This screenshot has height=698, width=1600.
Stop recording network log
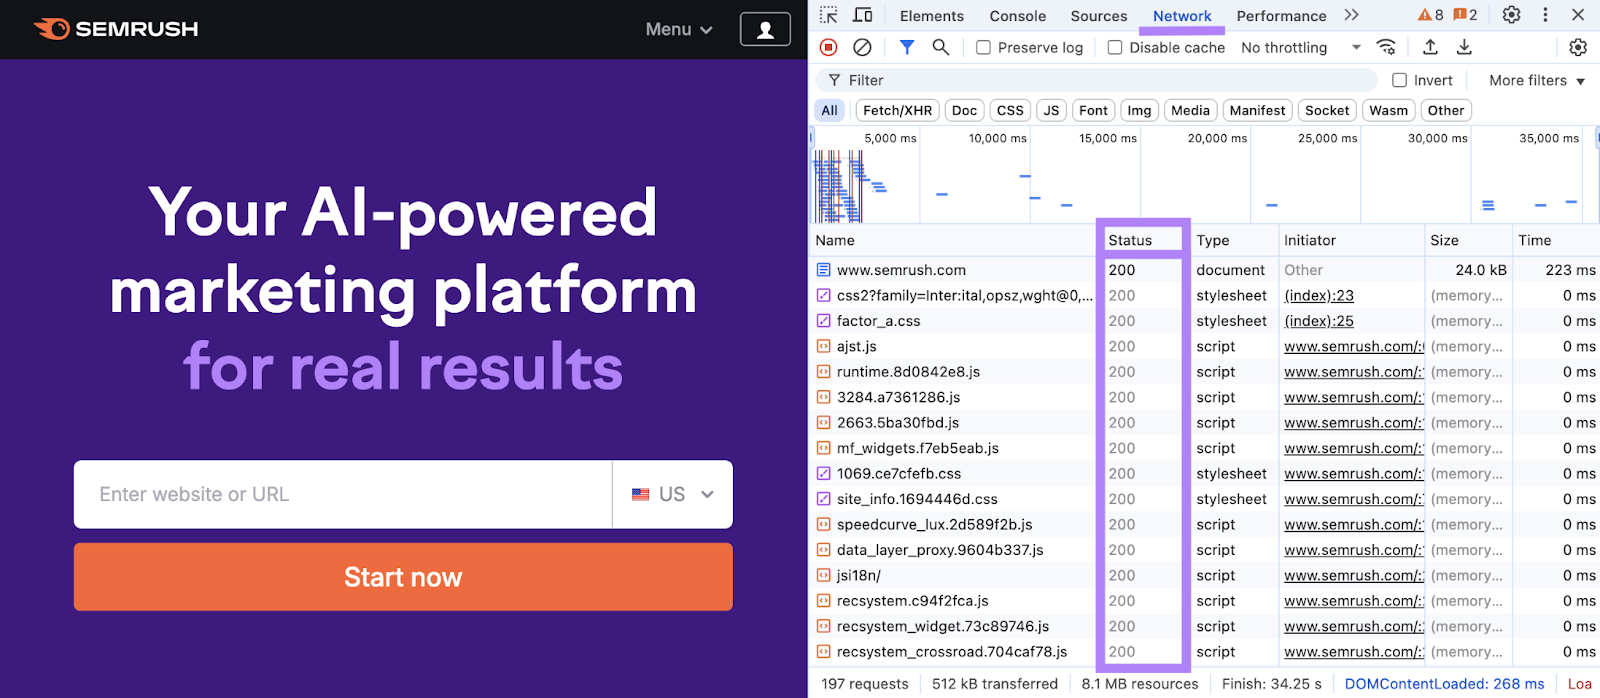tap(828, 47)
